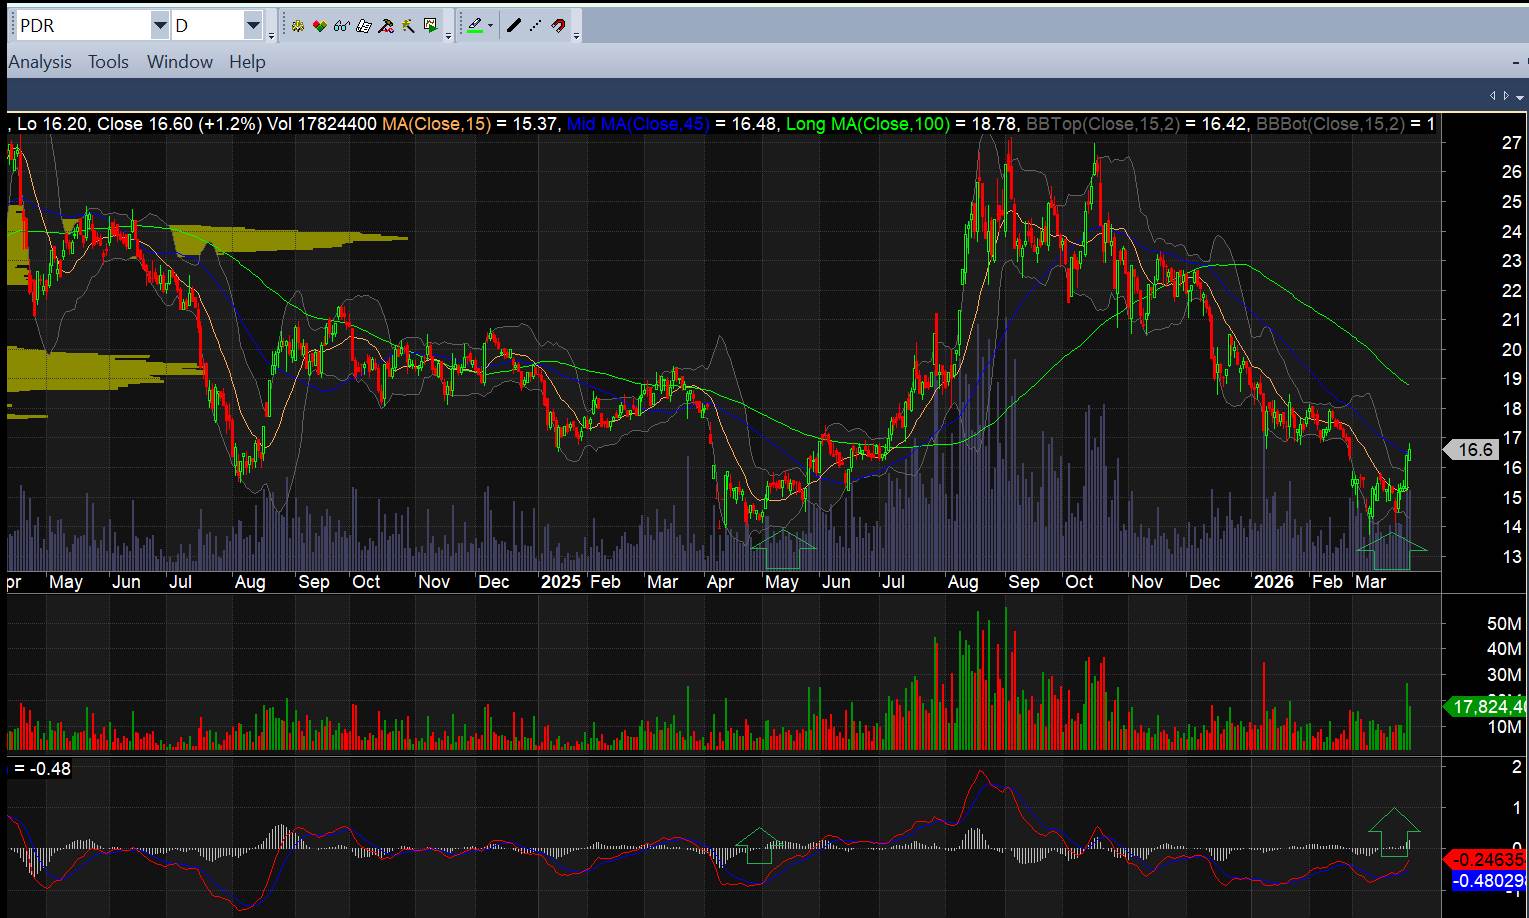
Task: Open the chart tab list down arrow
Action: (1520, 97)
